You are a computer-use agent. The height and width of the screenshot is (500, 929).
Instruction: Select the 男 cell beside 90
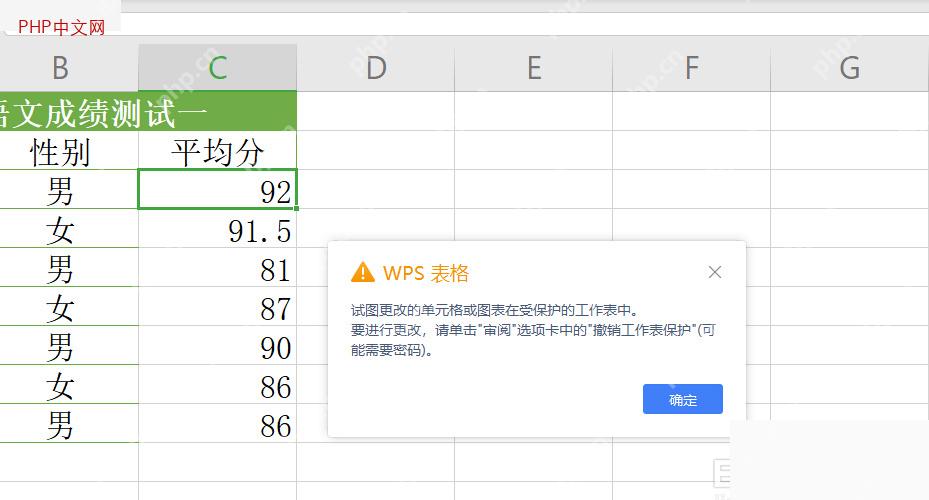69,346
